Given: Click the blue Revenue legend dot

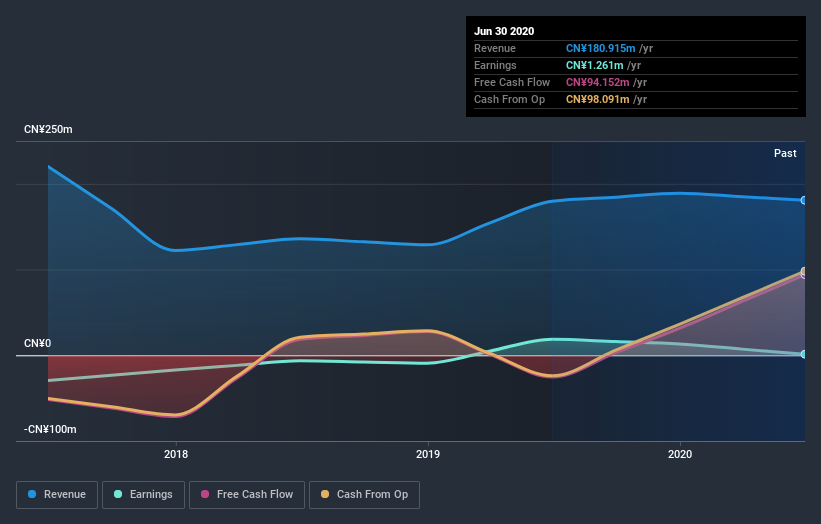Looking at the screenshot, I should tap(32, 494).
